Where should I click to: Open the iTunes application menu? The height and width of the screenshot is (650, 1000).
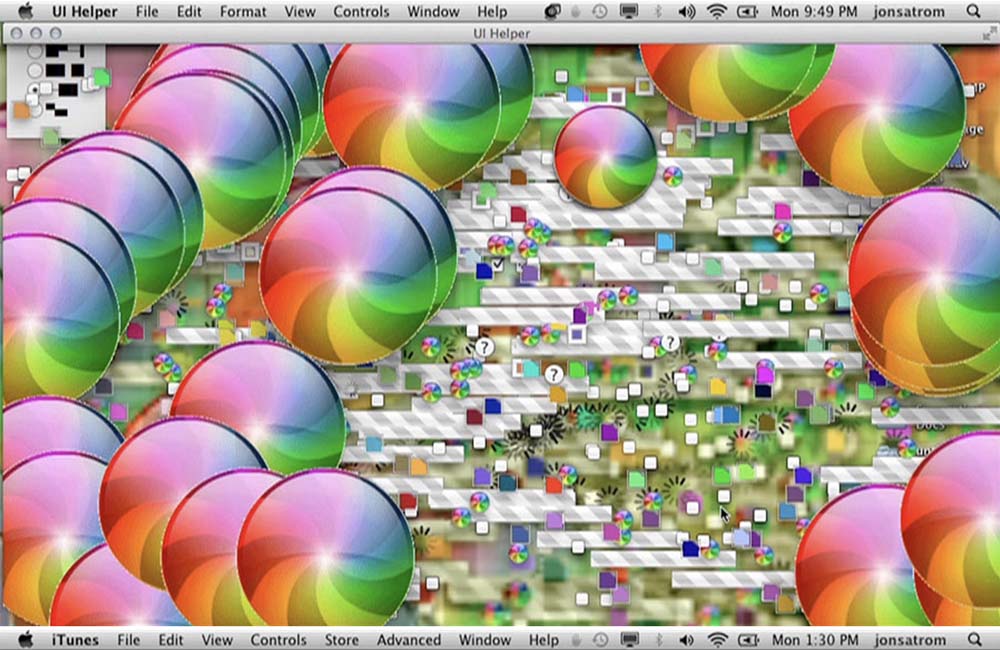pos(75,640)
